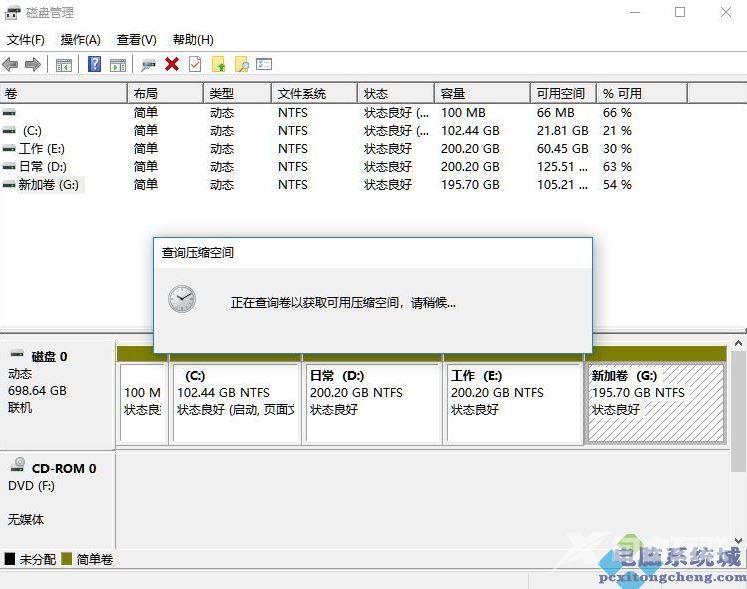Click the olive 简单卷 legend swatch

point(67,559)
